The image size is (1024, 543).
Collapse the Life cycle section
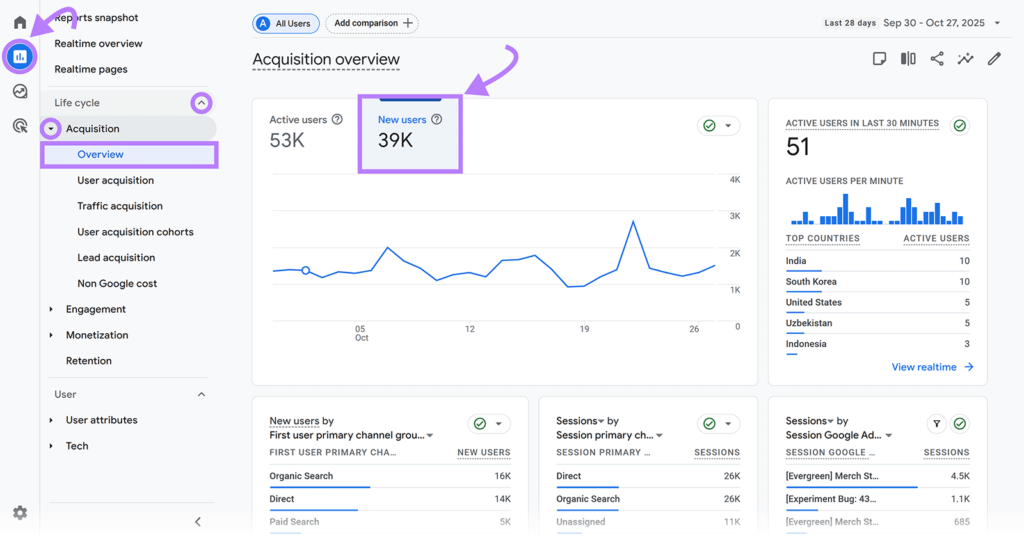(202, 103)
